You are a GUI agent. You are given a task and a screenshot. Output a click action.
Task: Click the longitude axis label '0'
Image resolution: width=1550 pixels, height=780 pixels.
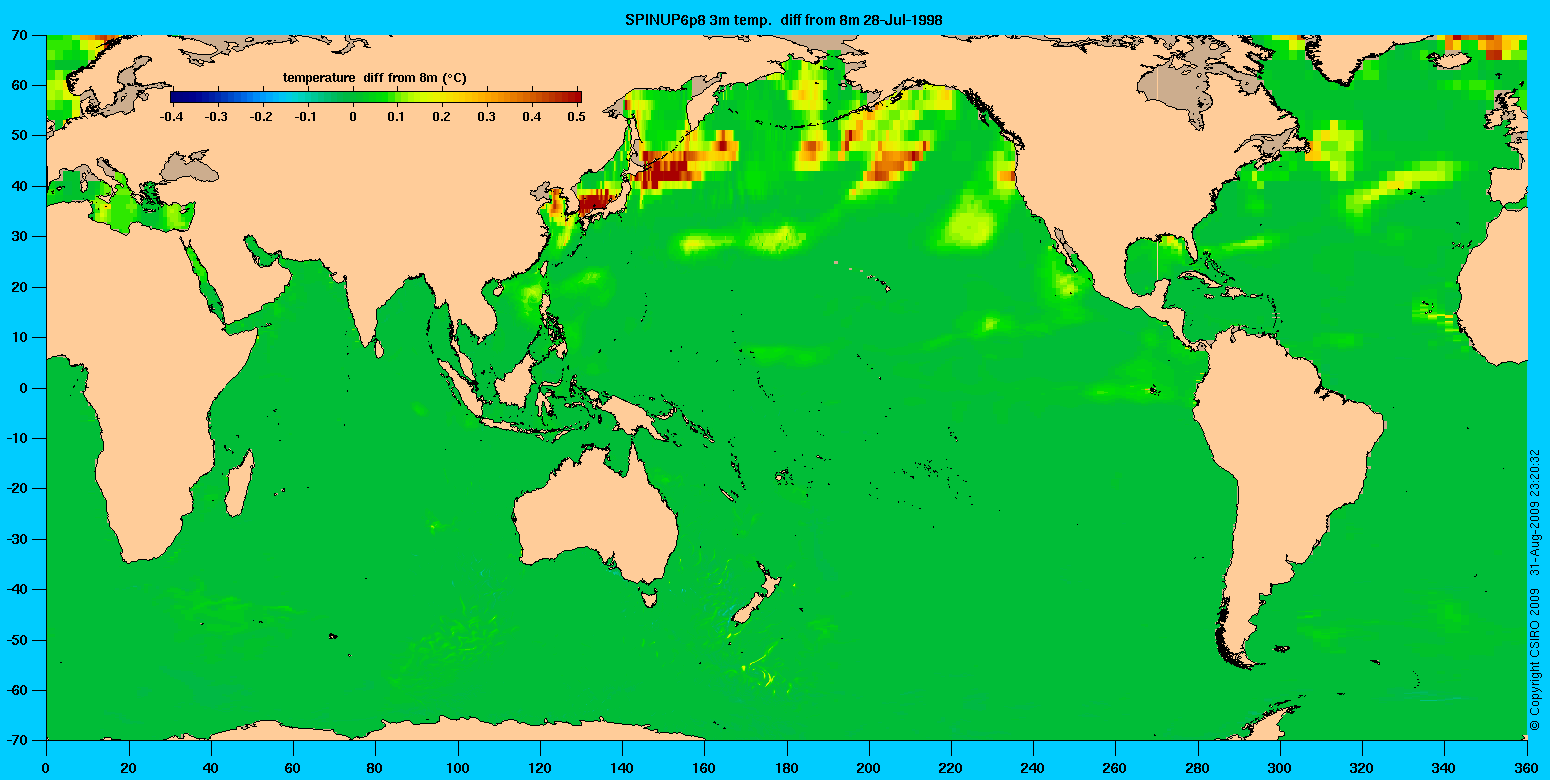(46, 770)
